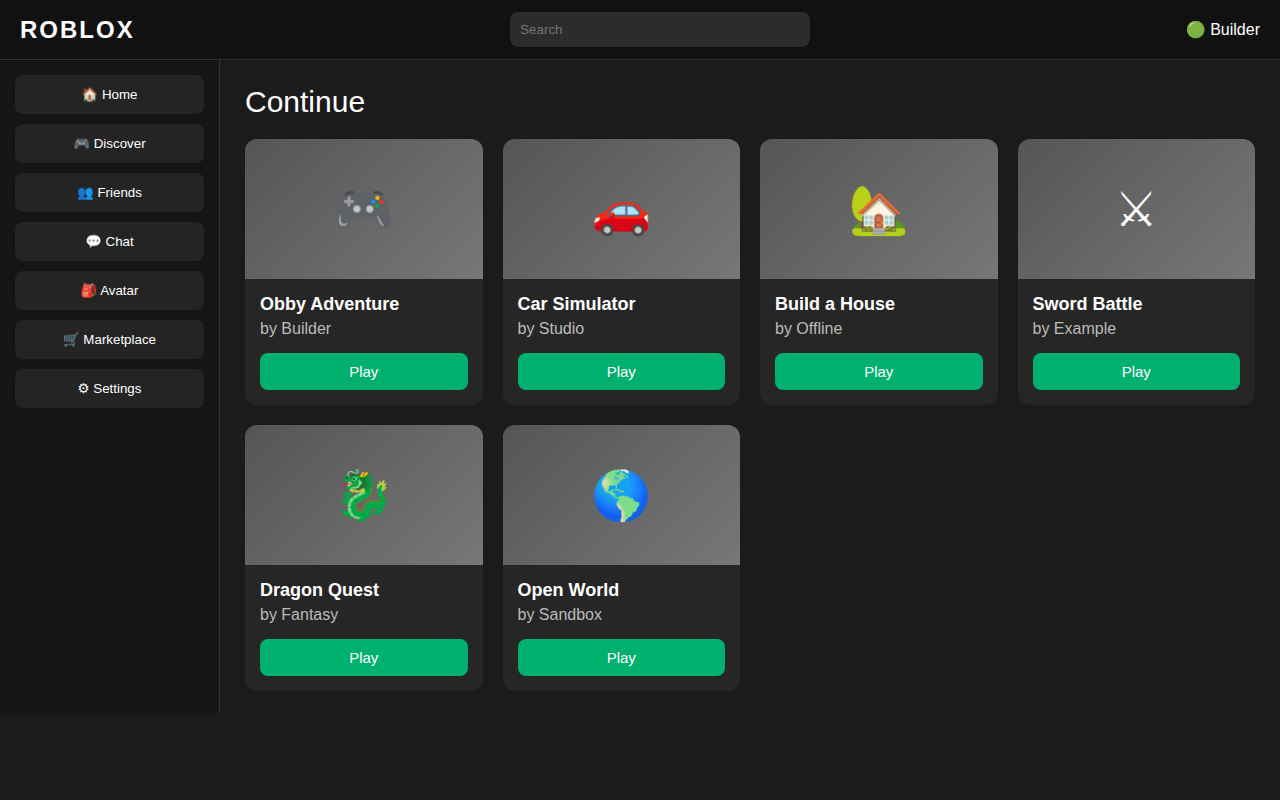Play Obby Adventure
This screenshot has width=1280, height=800.
point(363,371)
